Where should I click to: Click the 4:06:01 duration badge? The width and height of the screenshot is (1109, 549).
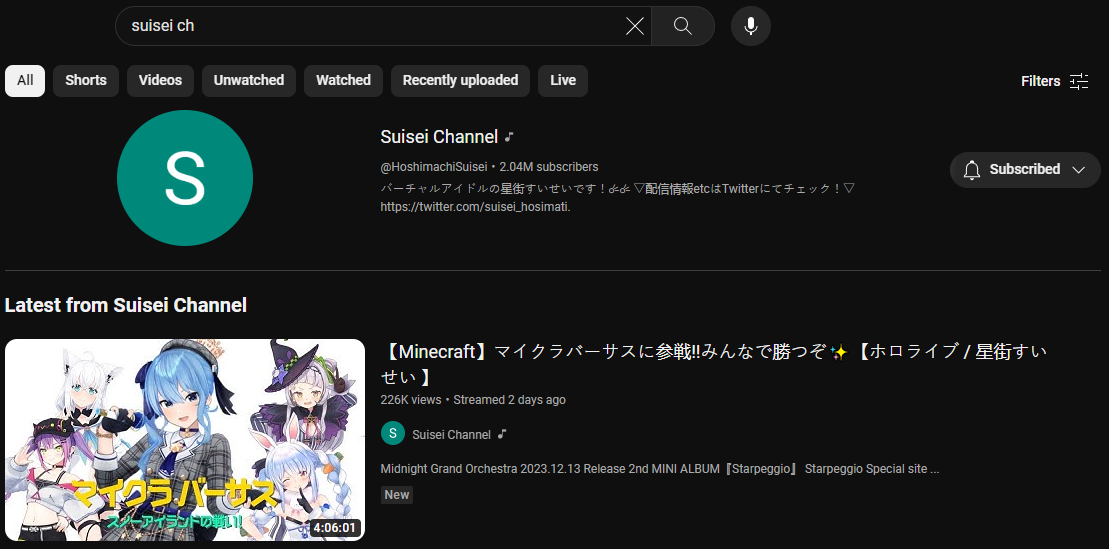(x=335, y=528)
